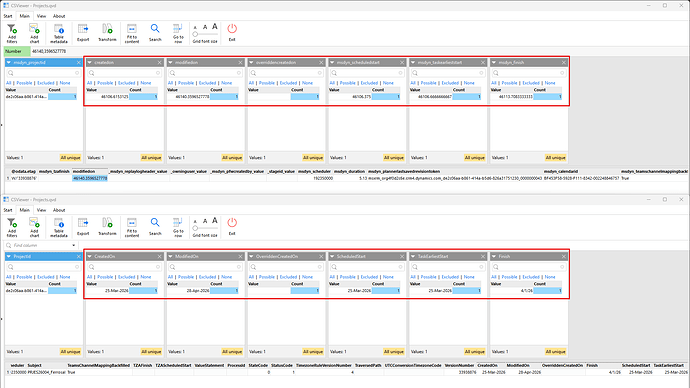The height and width of the screenshot is (388, 690).
Task: Expand the TaskEarliestStart panel header arrow
Action: [x=413, y=256]
